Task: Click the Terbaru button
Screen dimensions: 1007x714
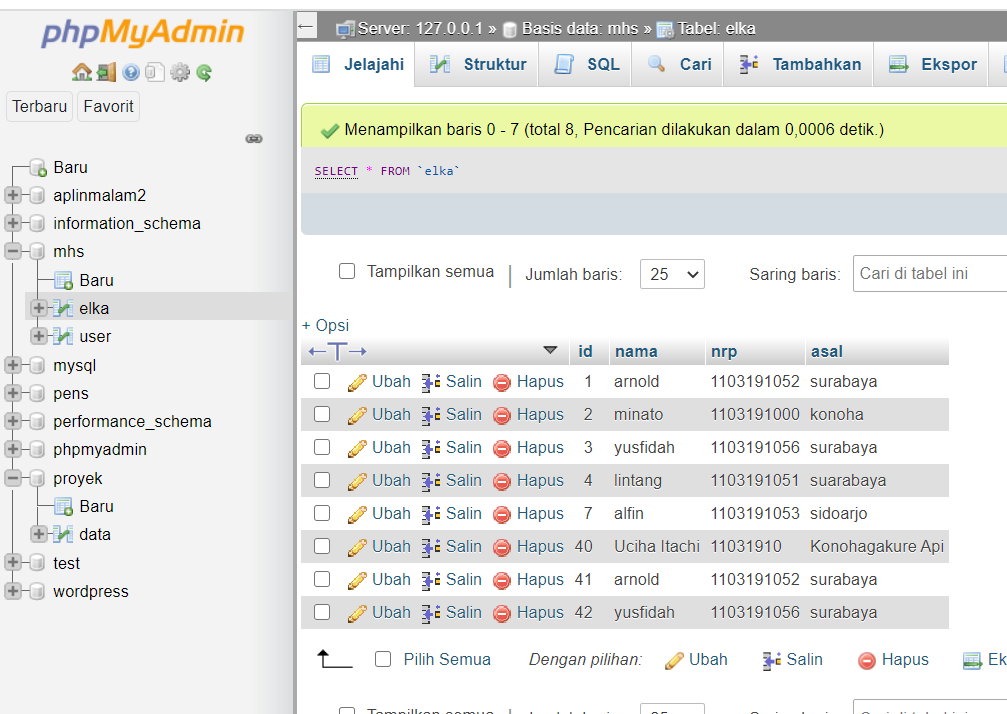Action: [39, 107]
